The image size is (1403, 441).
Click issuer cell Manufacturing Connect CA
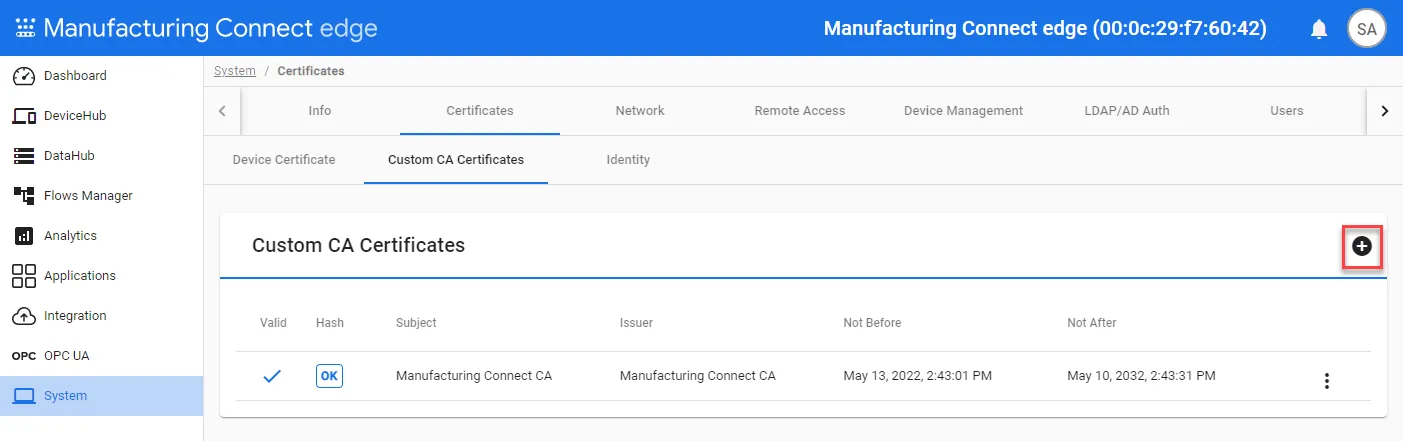[698, 377]
